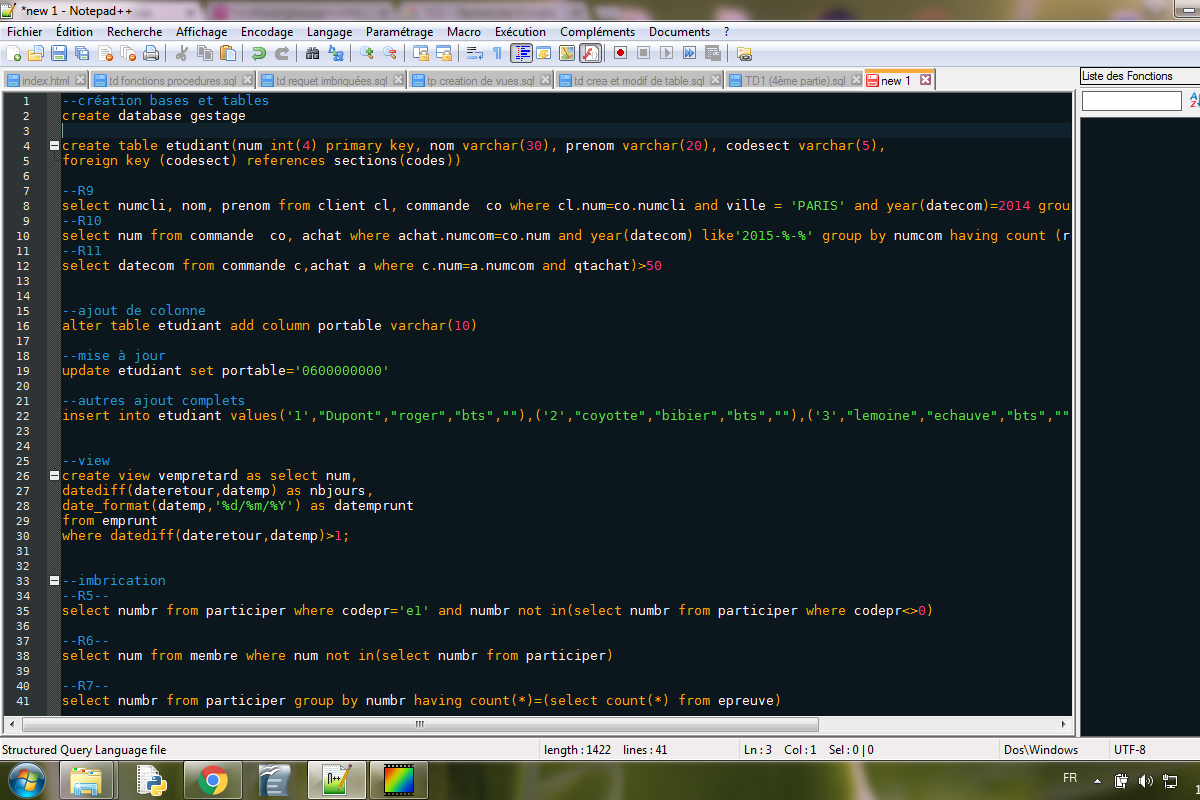
Task: Click the Liste des Fonctions search field
Action: point(1131,101)
